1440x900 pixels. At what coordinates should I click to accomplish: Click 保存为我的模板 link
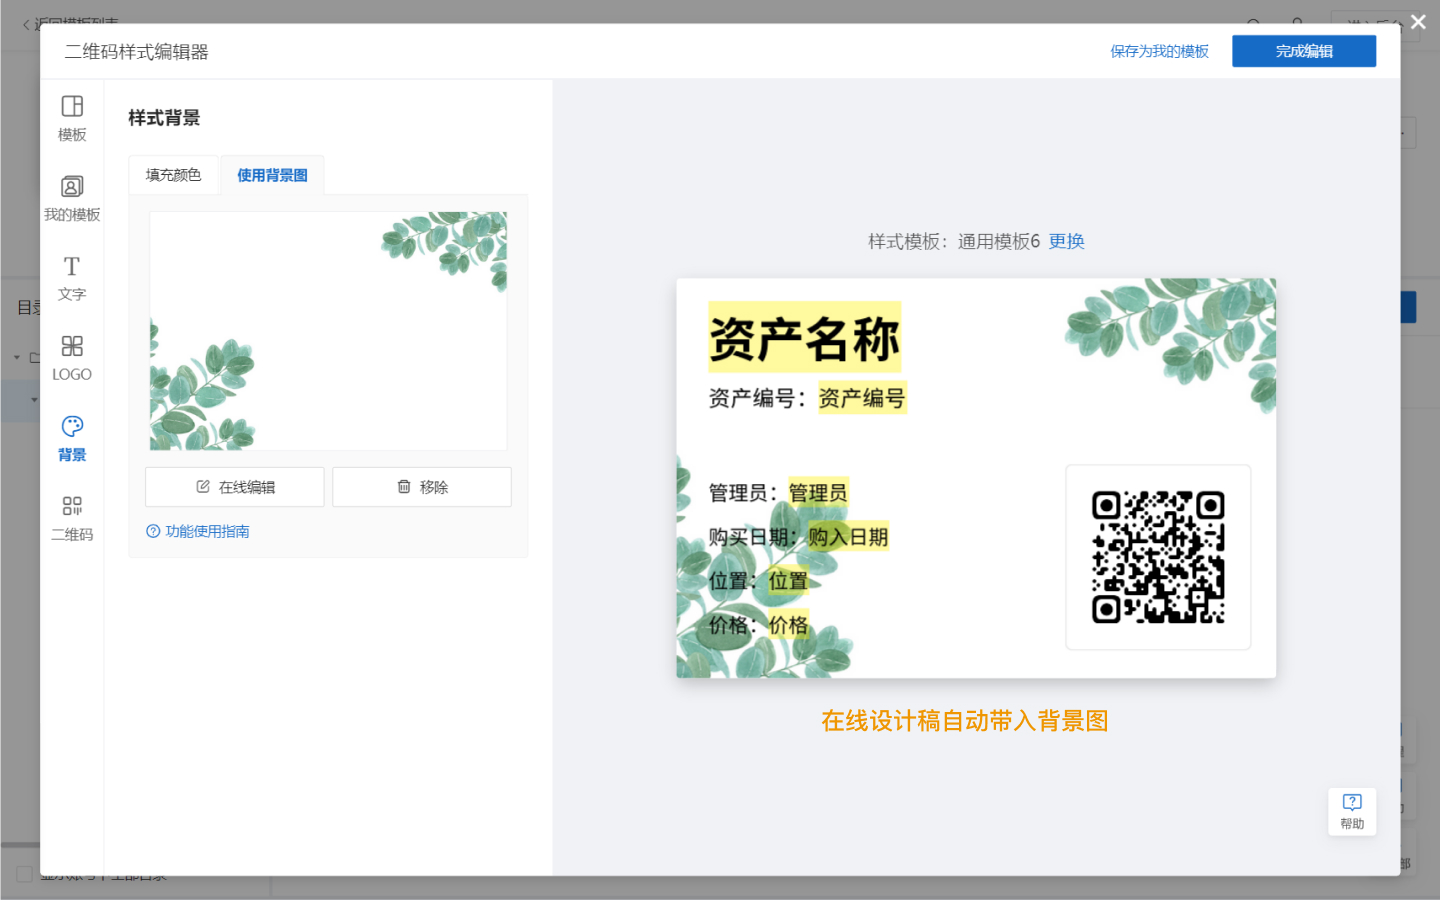tap(1159, 51)
